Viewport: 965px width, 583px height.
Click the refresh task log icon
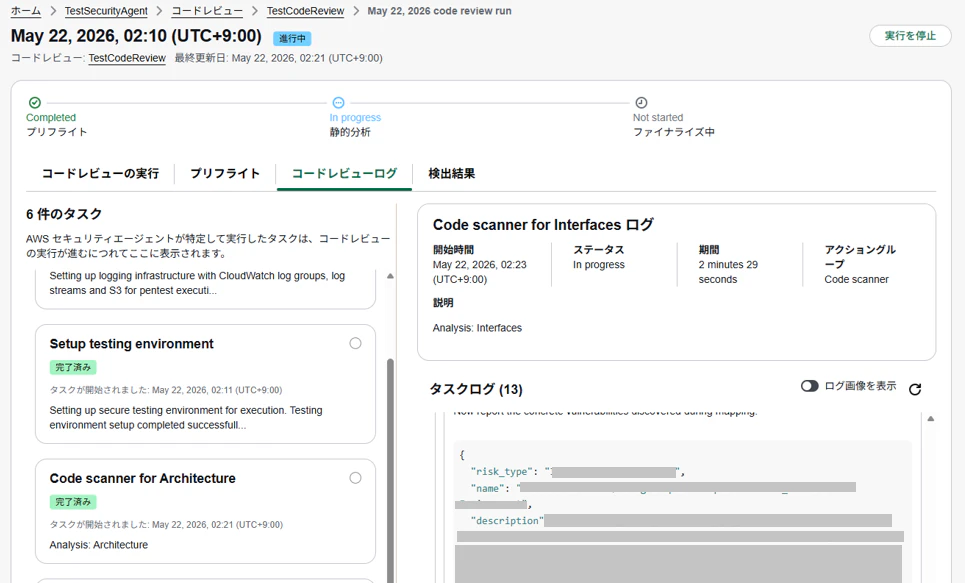pyautogui.click(x=915, y=389)
